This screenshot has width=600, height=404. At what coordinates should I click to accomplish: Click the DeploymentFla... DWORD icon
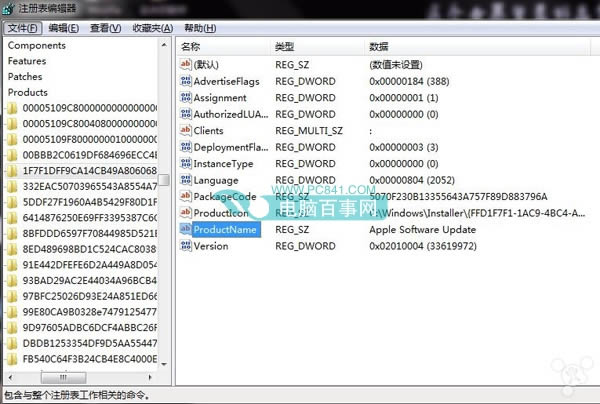186,147
